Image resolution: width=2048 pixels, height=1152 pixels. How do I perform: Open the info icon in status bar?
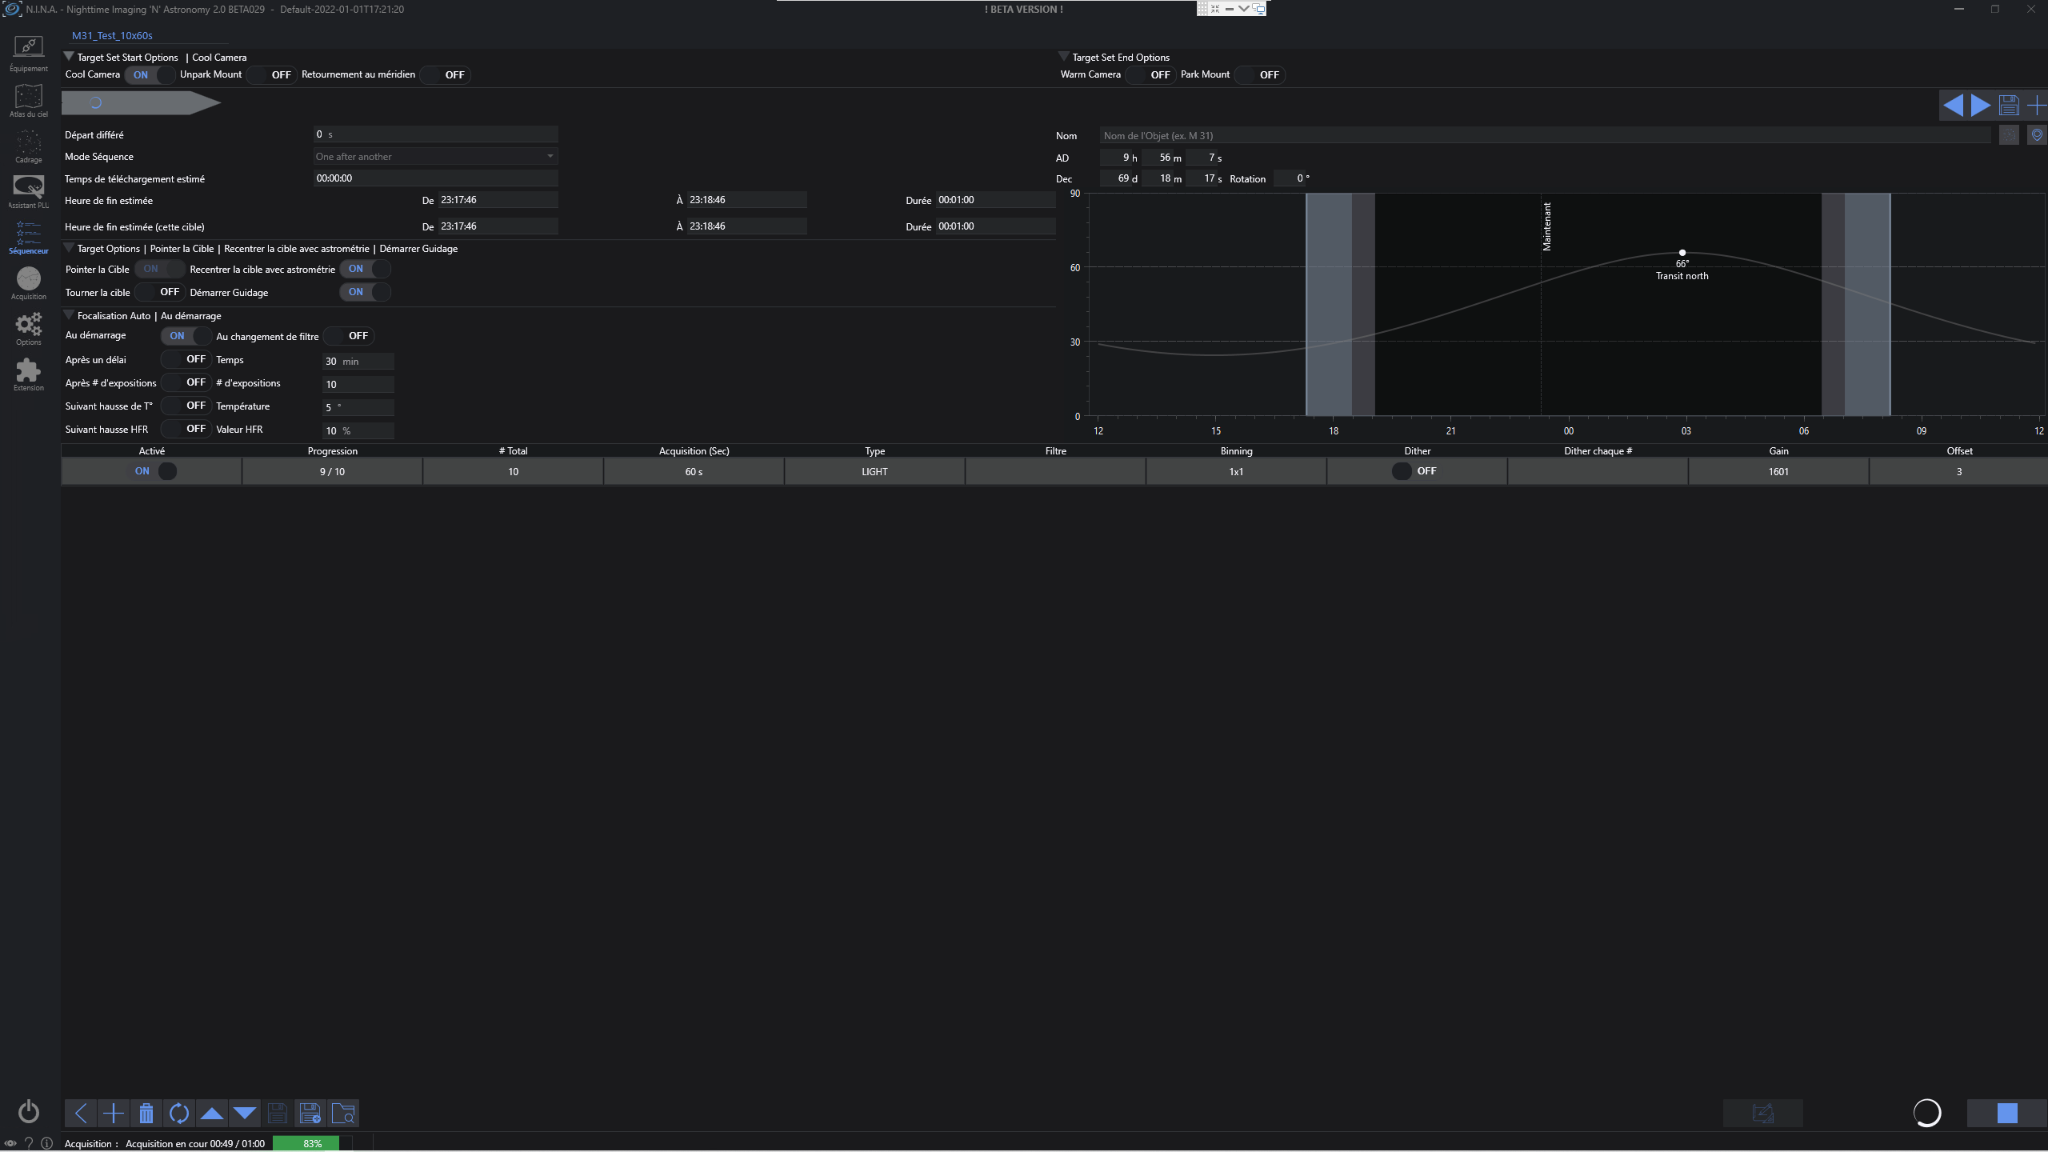coord(46,1143)
